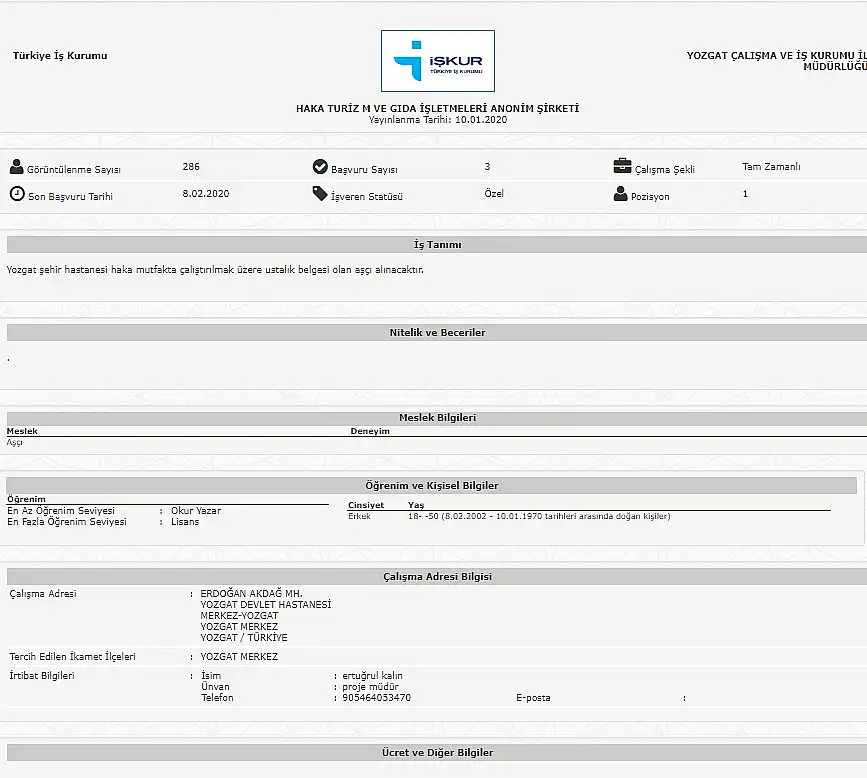Click the 'Pozisyon' label
867x778 pixels.
click(x=650, y=197)
